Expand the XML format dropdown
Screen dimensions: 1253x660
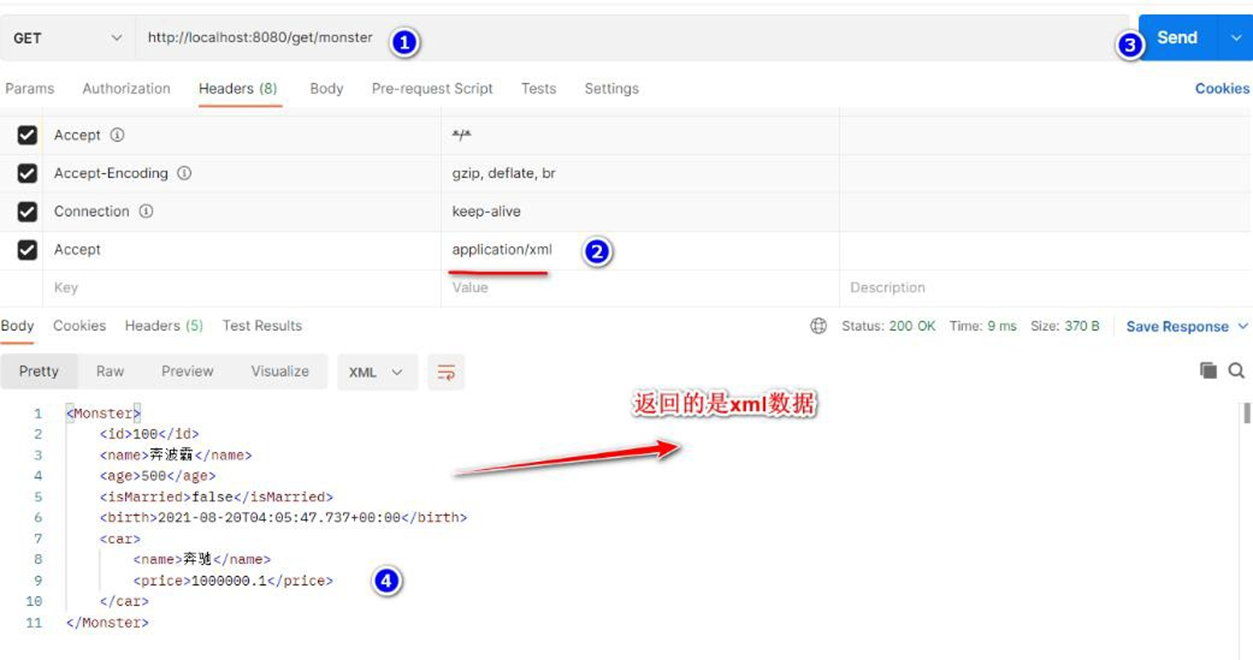[x=376, y=372]
